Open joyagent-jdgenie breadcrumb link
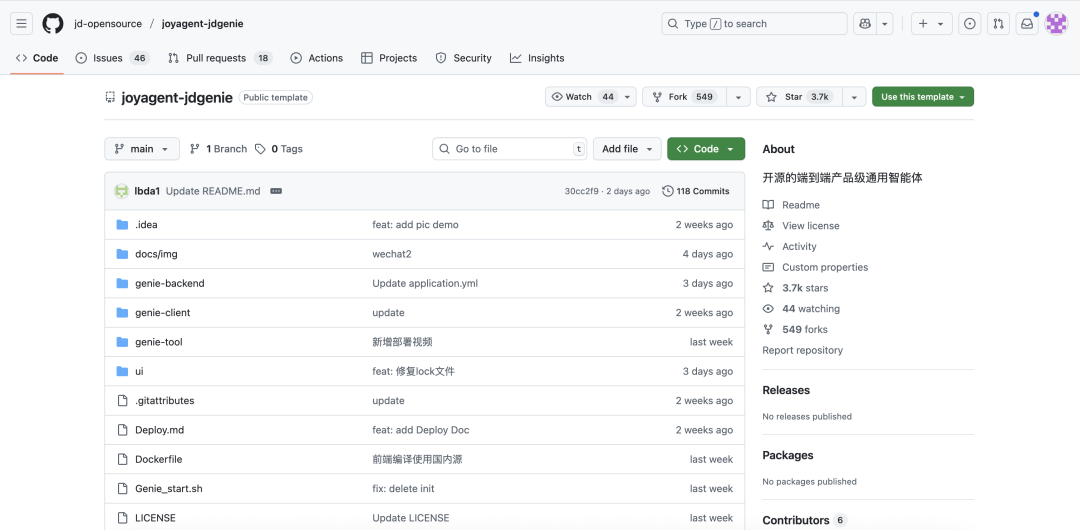 pyautogui.click(x=202, y=23)
